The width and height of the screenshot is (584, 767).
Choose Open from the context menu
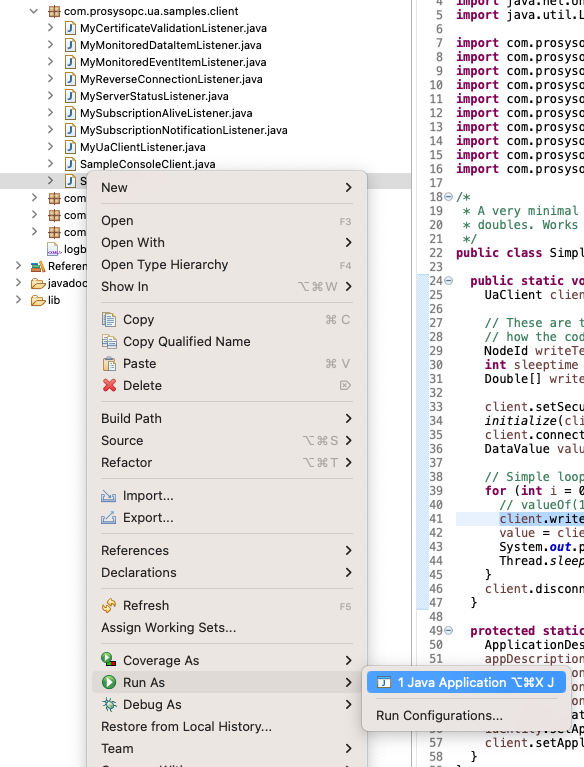(x=227, y=221)
